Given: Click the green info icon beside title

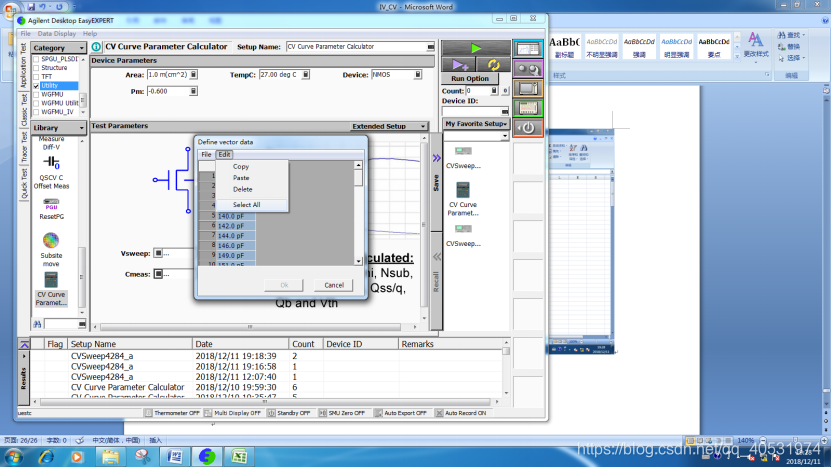Looking at the screenshot, I should click(96, 47).
